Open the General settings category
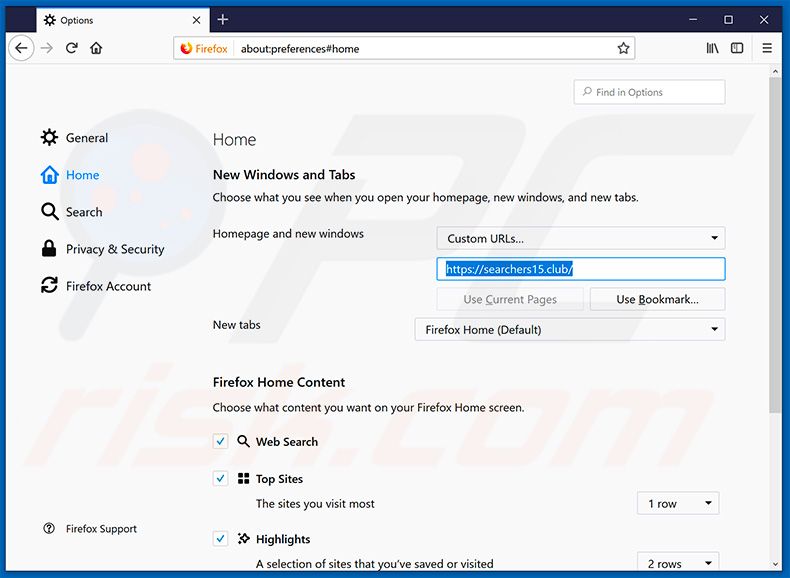The image size is (790, 578). tap(75, 138)
